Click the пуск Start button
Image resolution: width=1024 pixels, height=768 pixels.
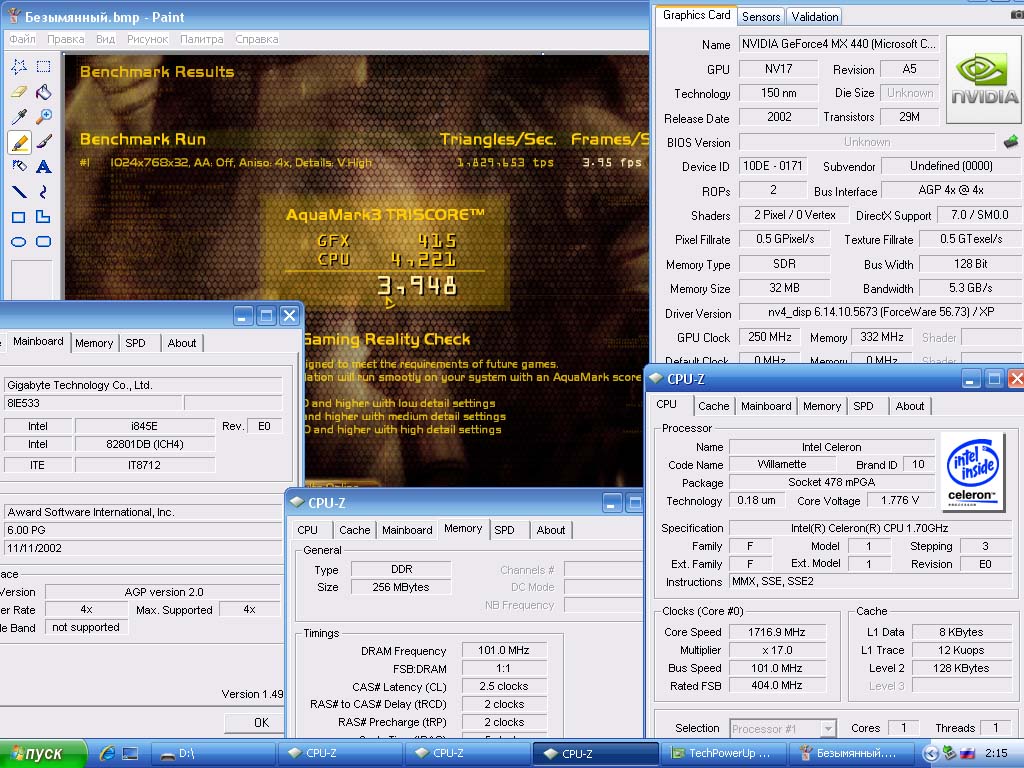click(43, 754)
